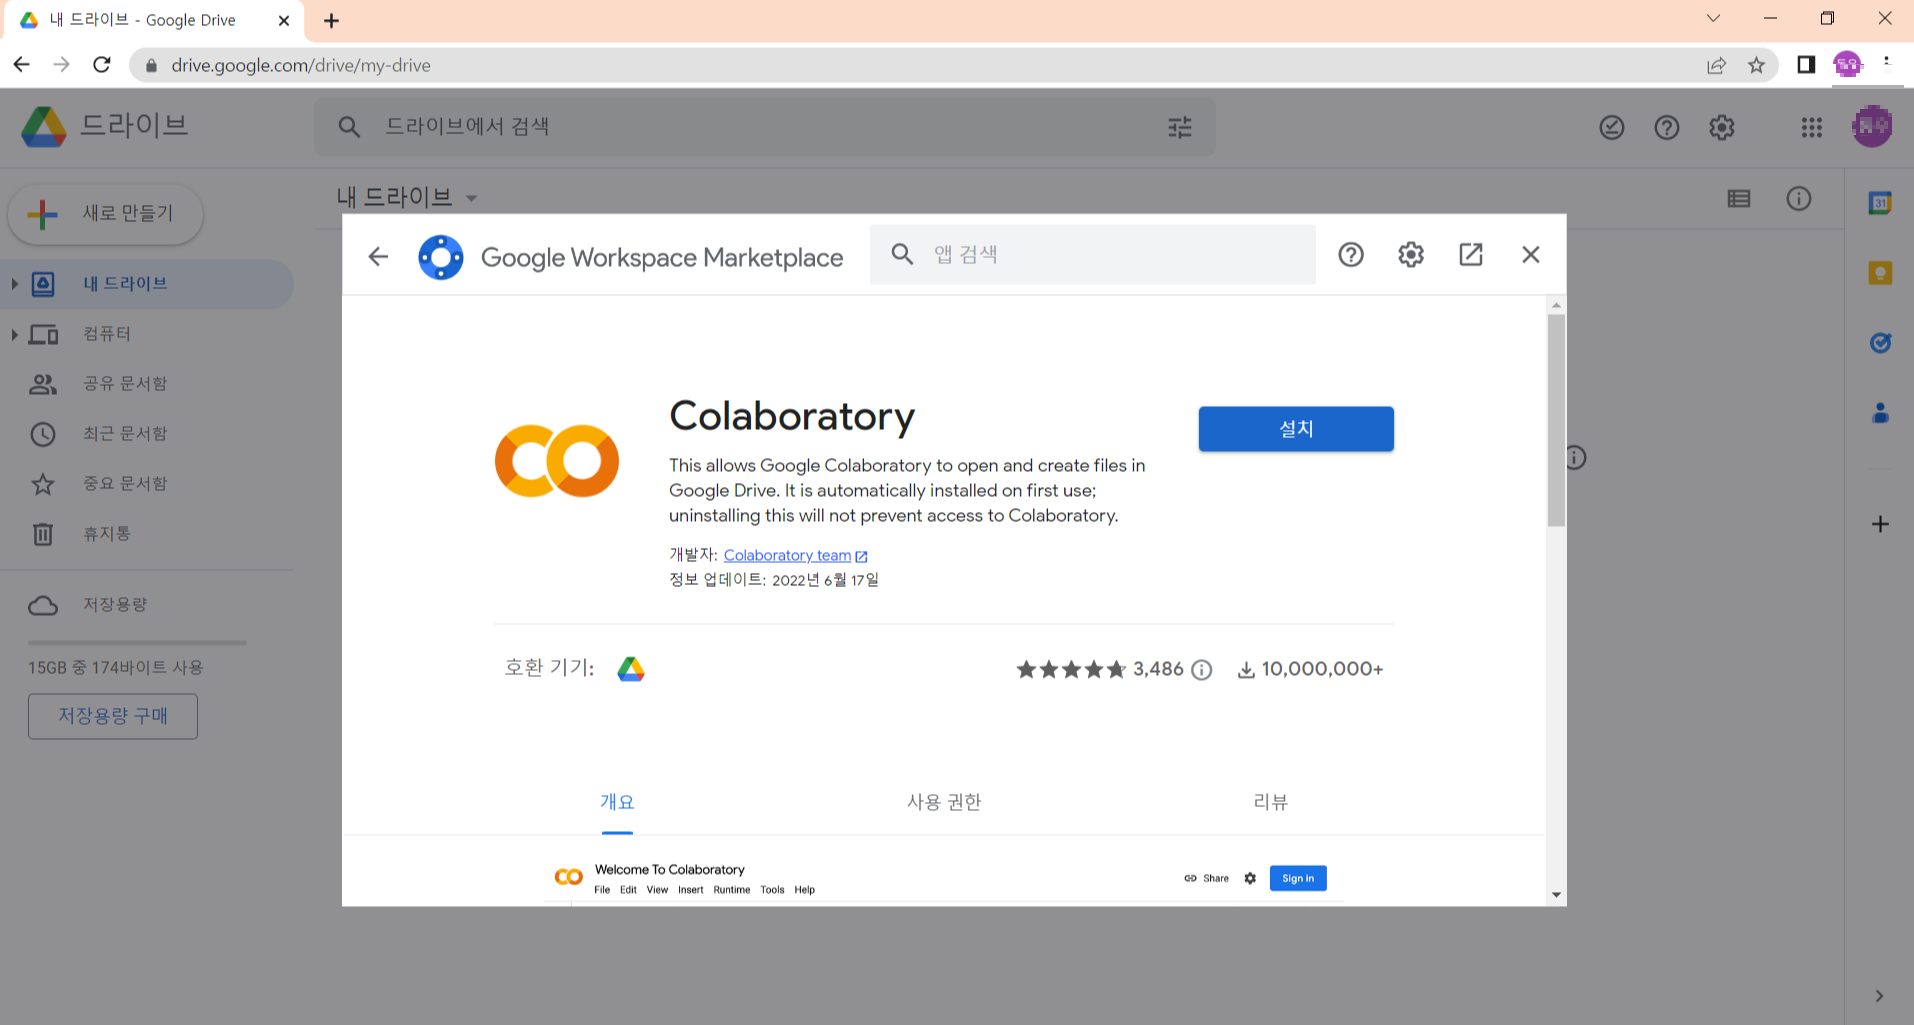
Task: Click the app search field in Marketplace
Action: 1093,254
